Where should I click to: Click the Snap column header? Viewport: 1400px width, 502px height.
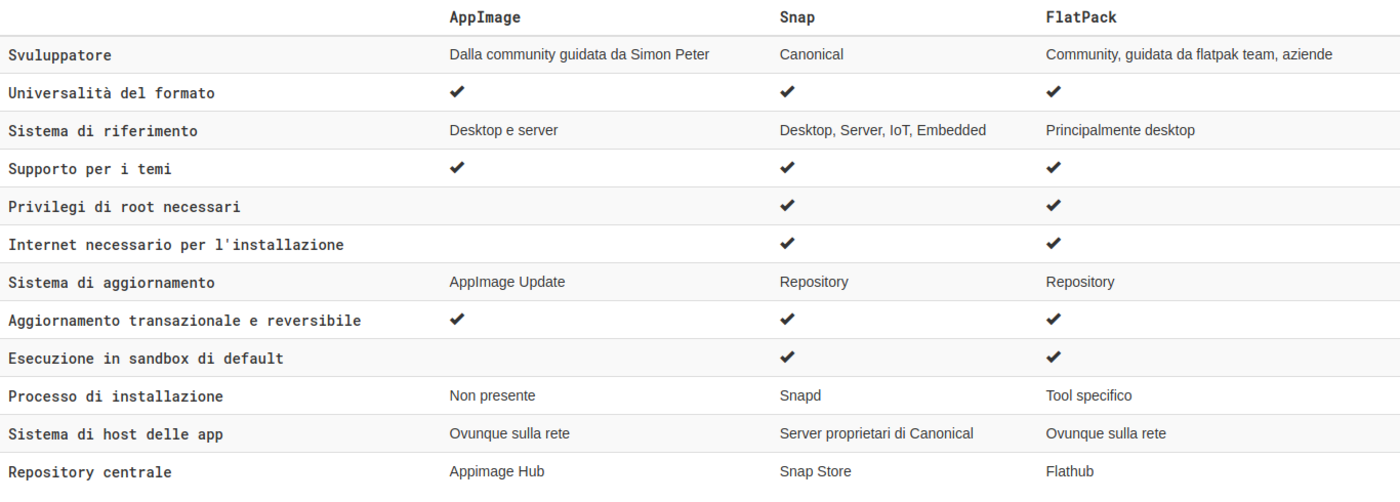796,18
